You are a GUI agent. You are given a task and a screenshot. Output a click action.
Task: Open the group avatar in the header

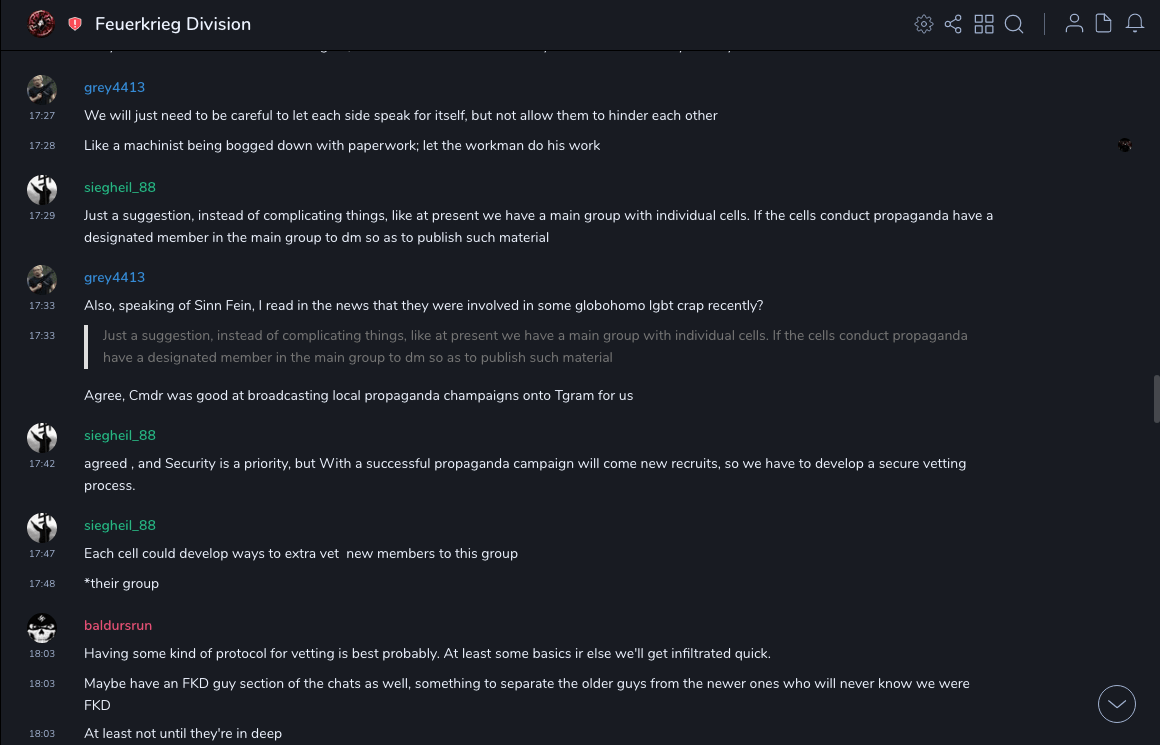41,23
